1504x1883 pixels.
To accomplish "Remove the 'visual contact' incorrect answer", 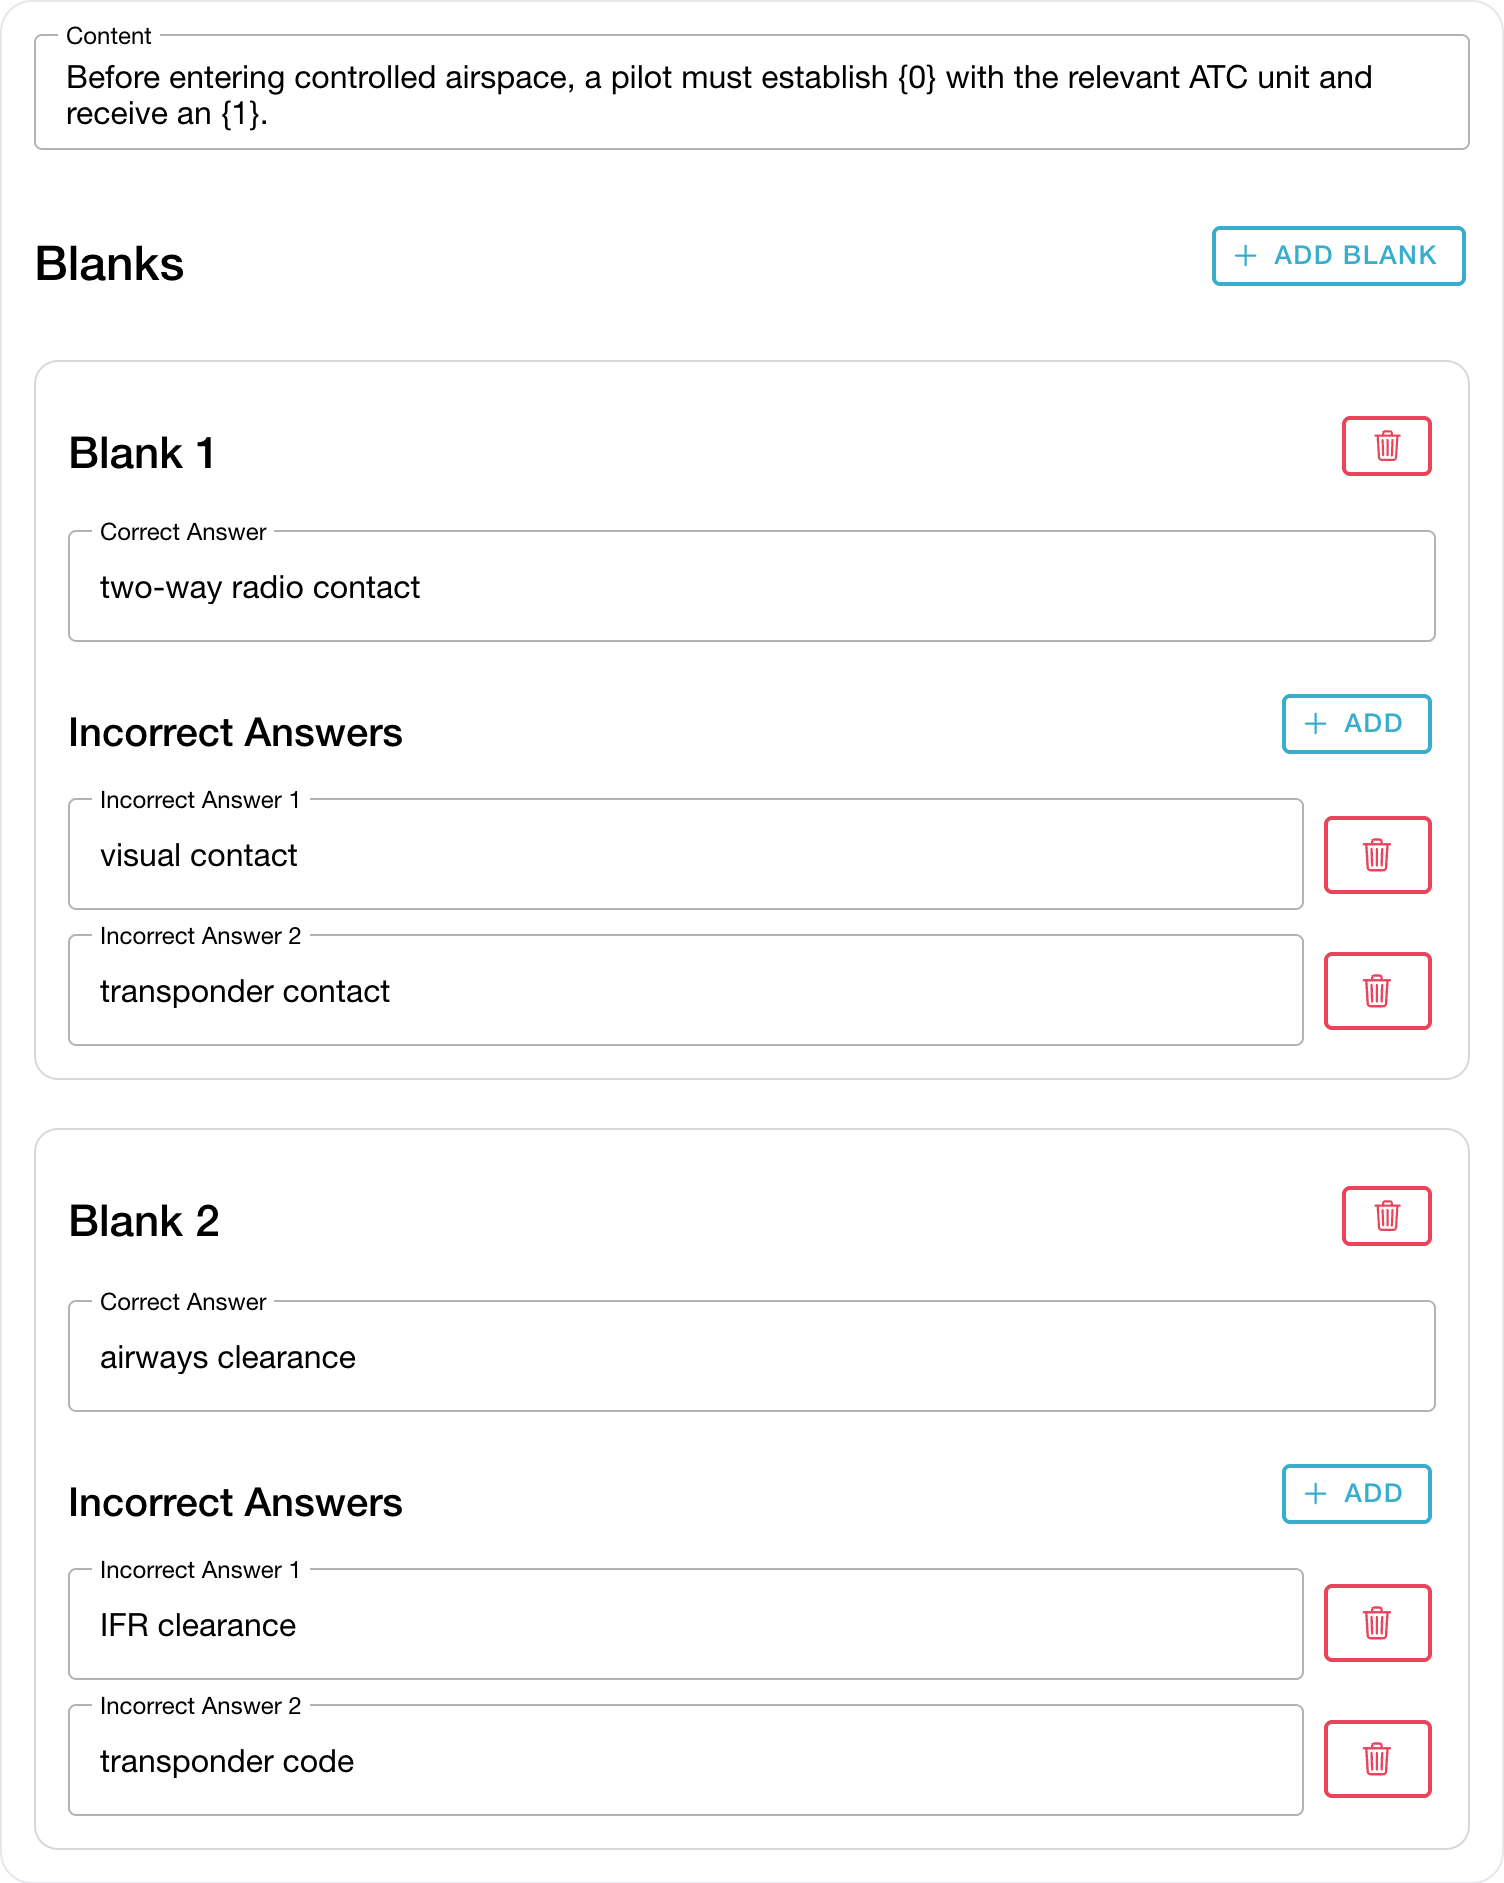I will coord(1377,855).
